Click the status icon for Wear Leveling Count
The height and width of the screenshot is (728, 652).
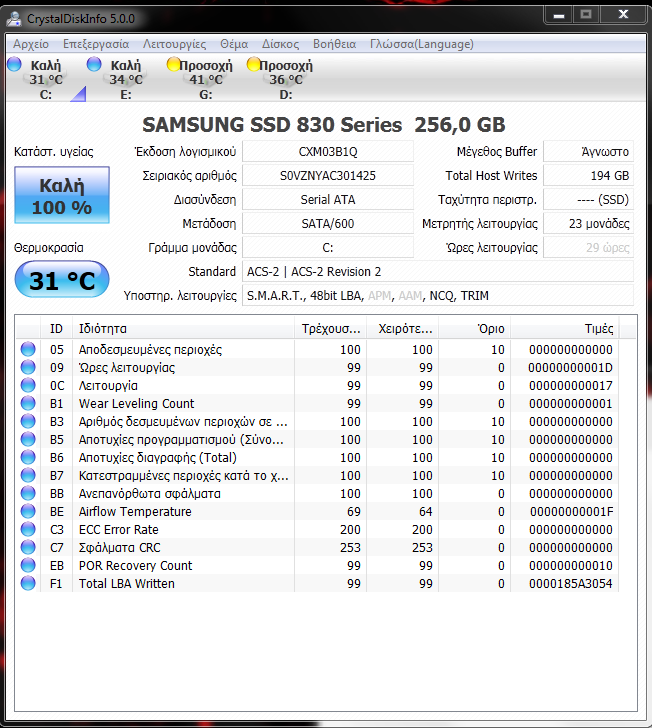pos(28,403)
